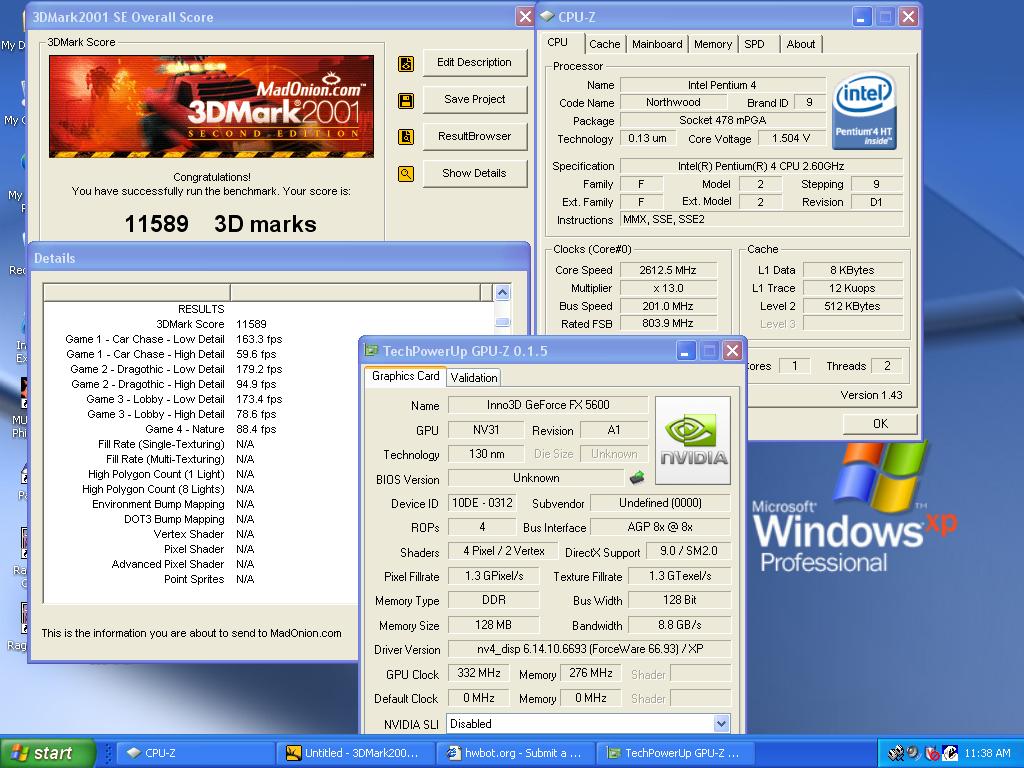1024x768 pixels.
Task: Open the Cache tab in CPU-Z
Action: point(604,44)
